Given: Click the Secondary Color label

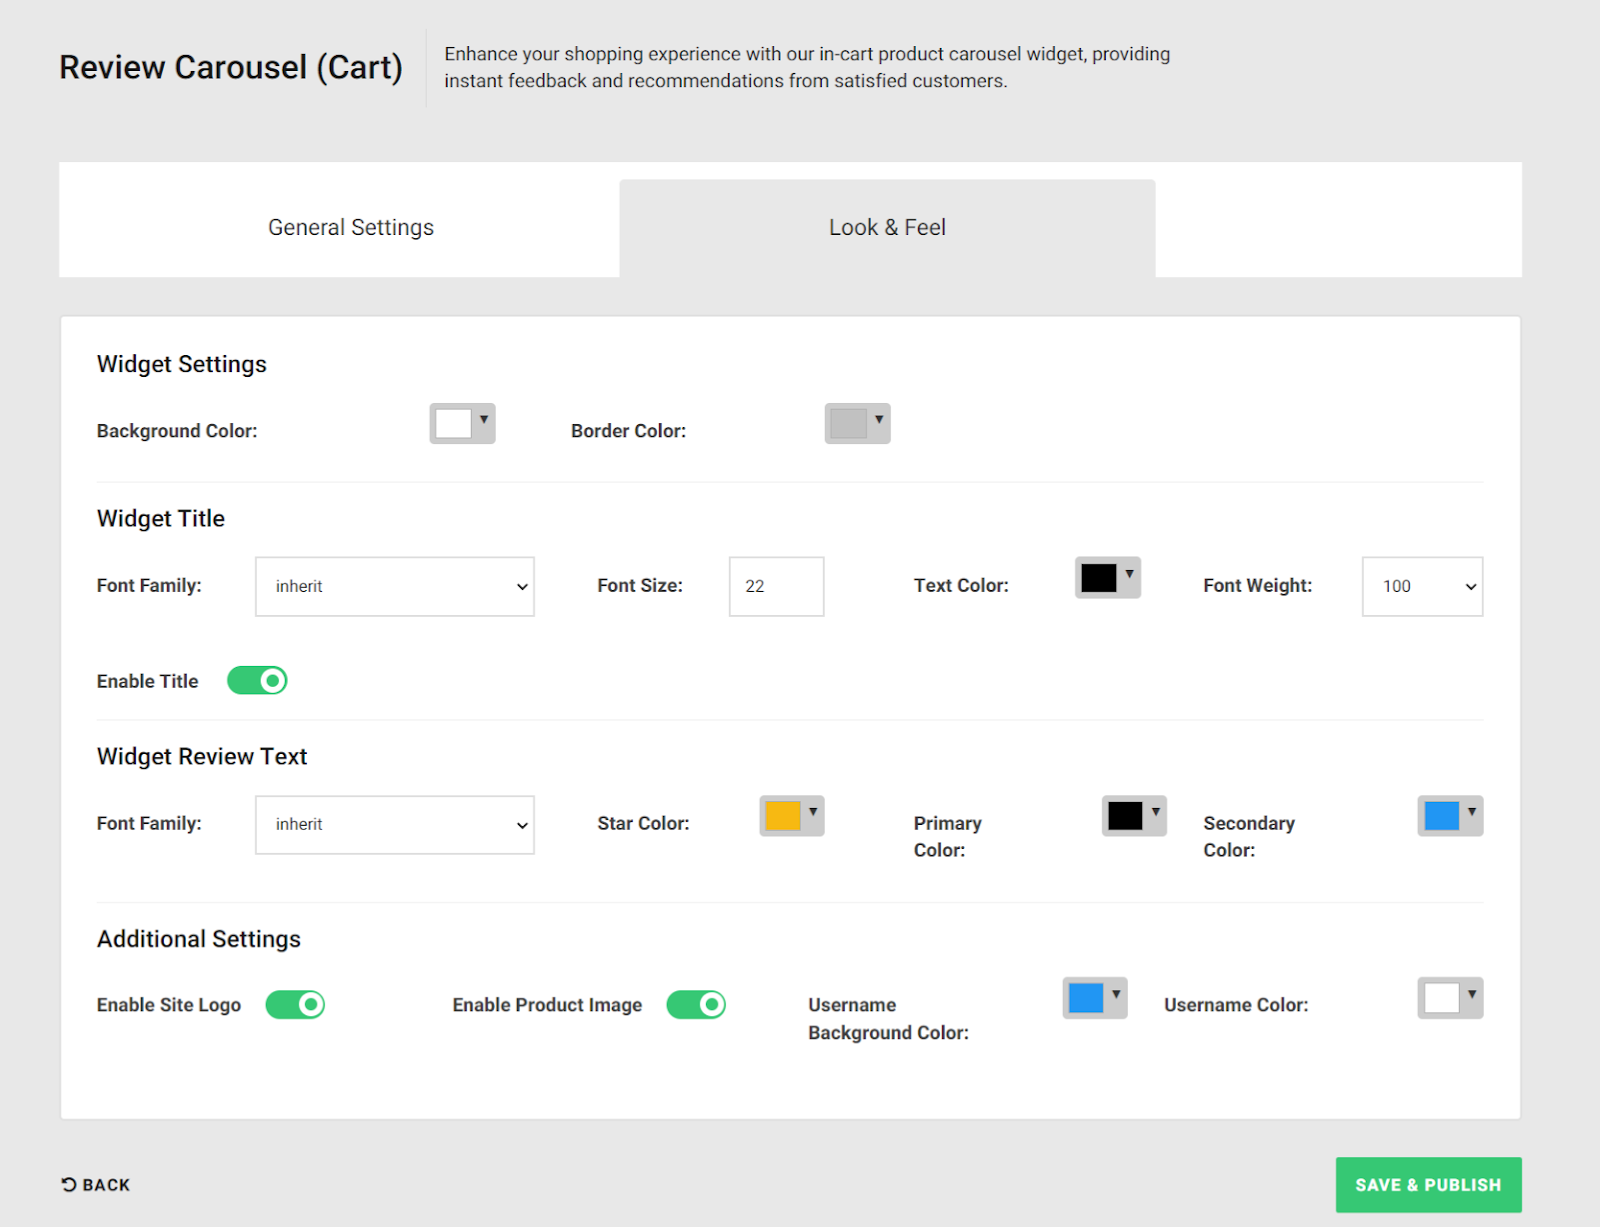Looking at the screenshot, I should 1249,837.
